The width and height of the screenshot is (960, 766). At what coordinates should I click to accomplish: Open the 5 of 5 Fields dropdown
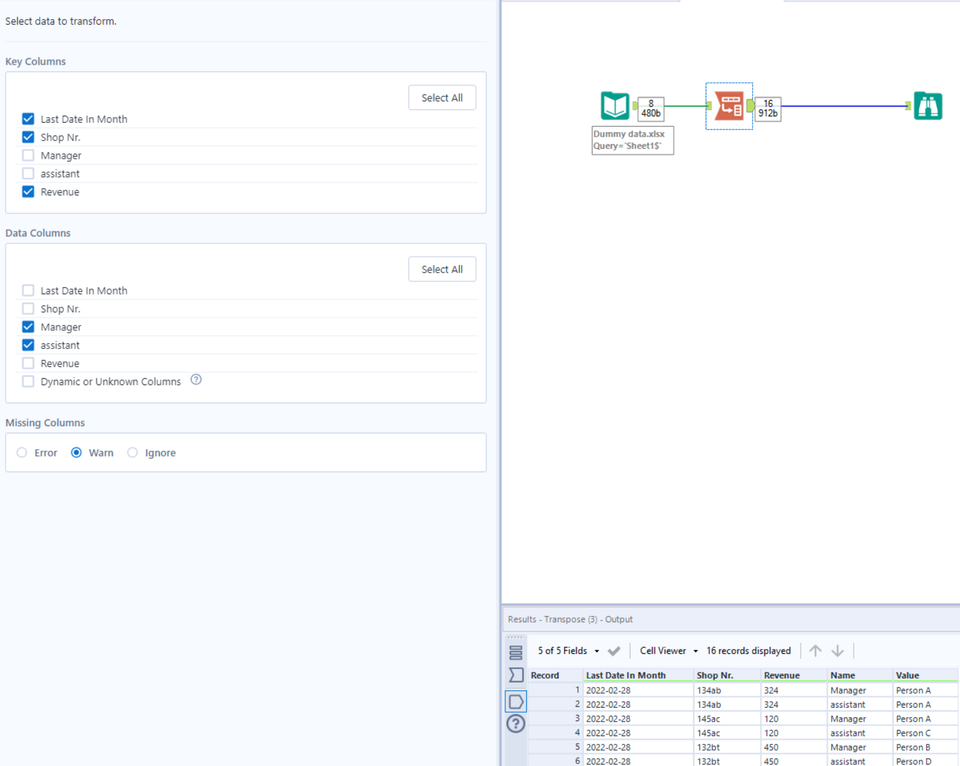coord(568,651)
